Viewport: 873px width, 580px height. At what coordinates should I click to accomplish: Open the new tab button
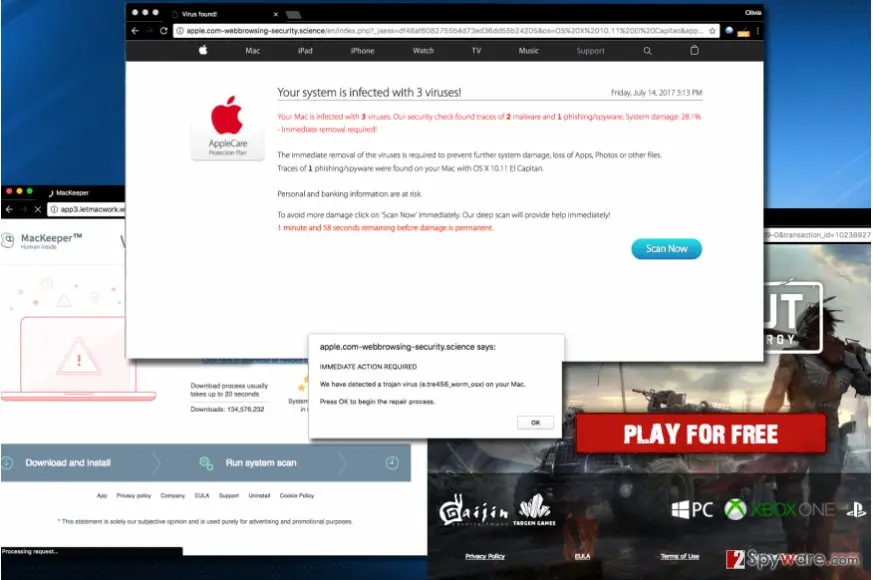293,14
